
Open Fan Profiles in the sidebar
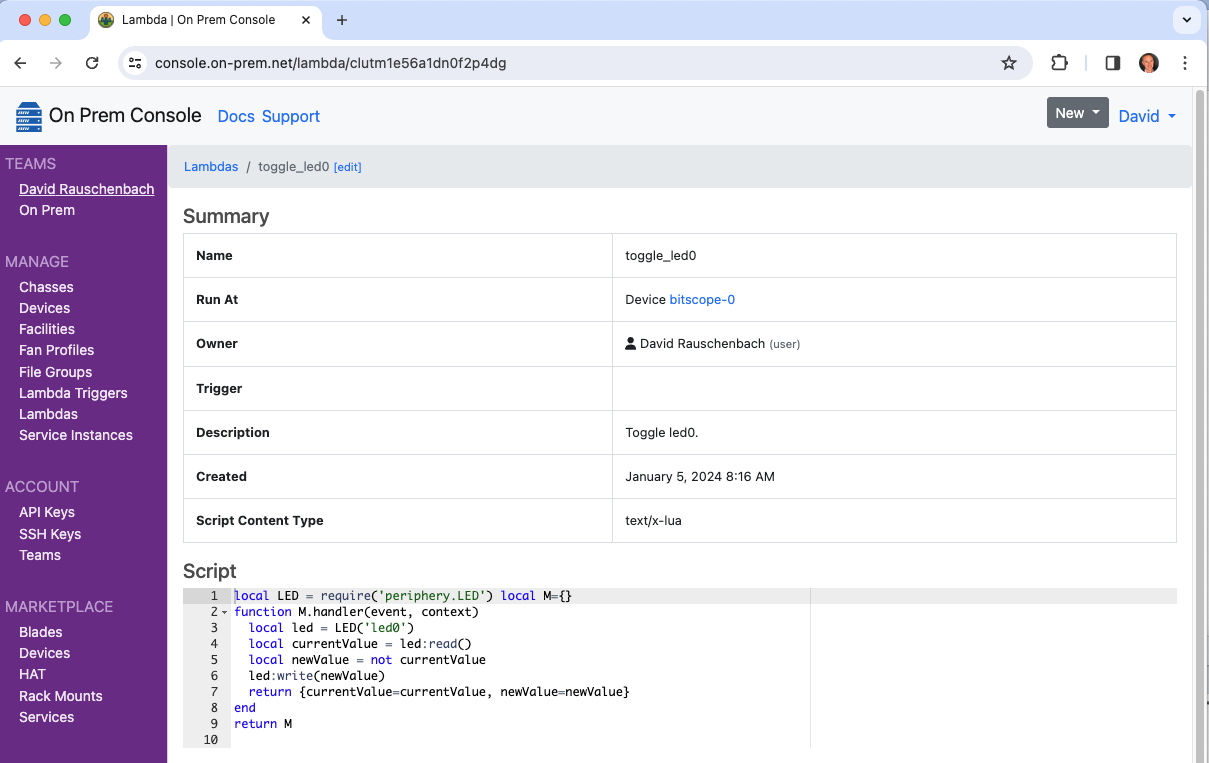[56, 350]
